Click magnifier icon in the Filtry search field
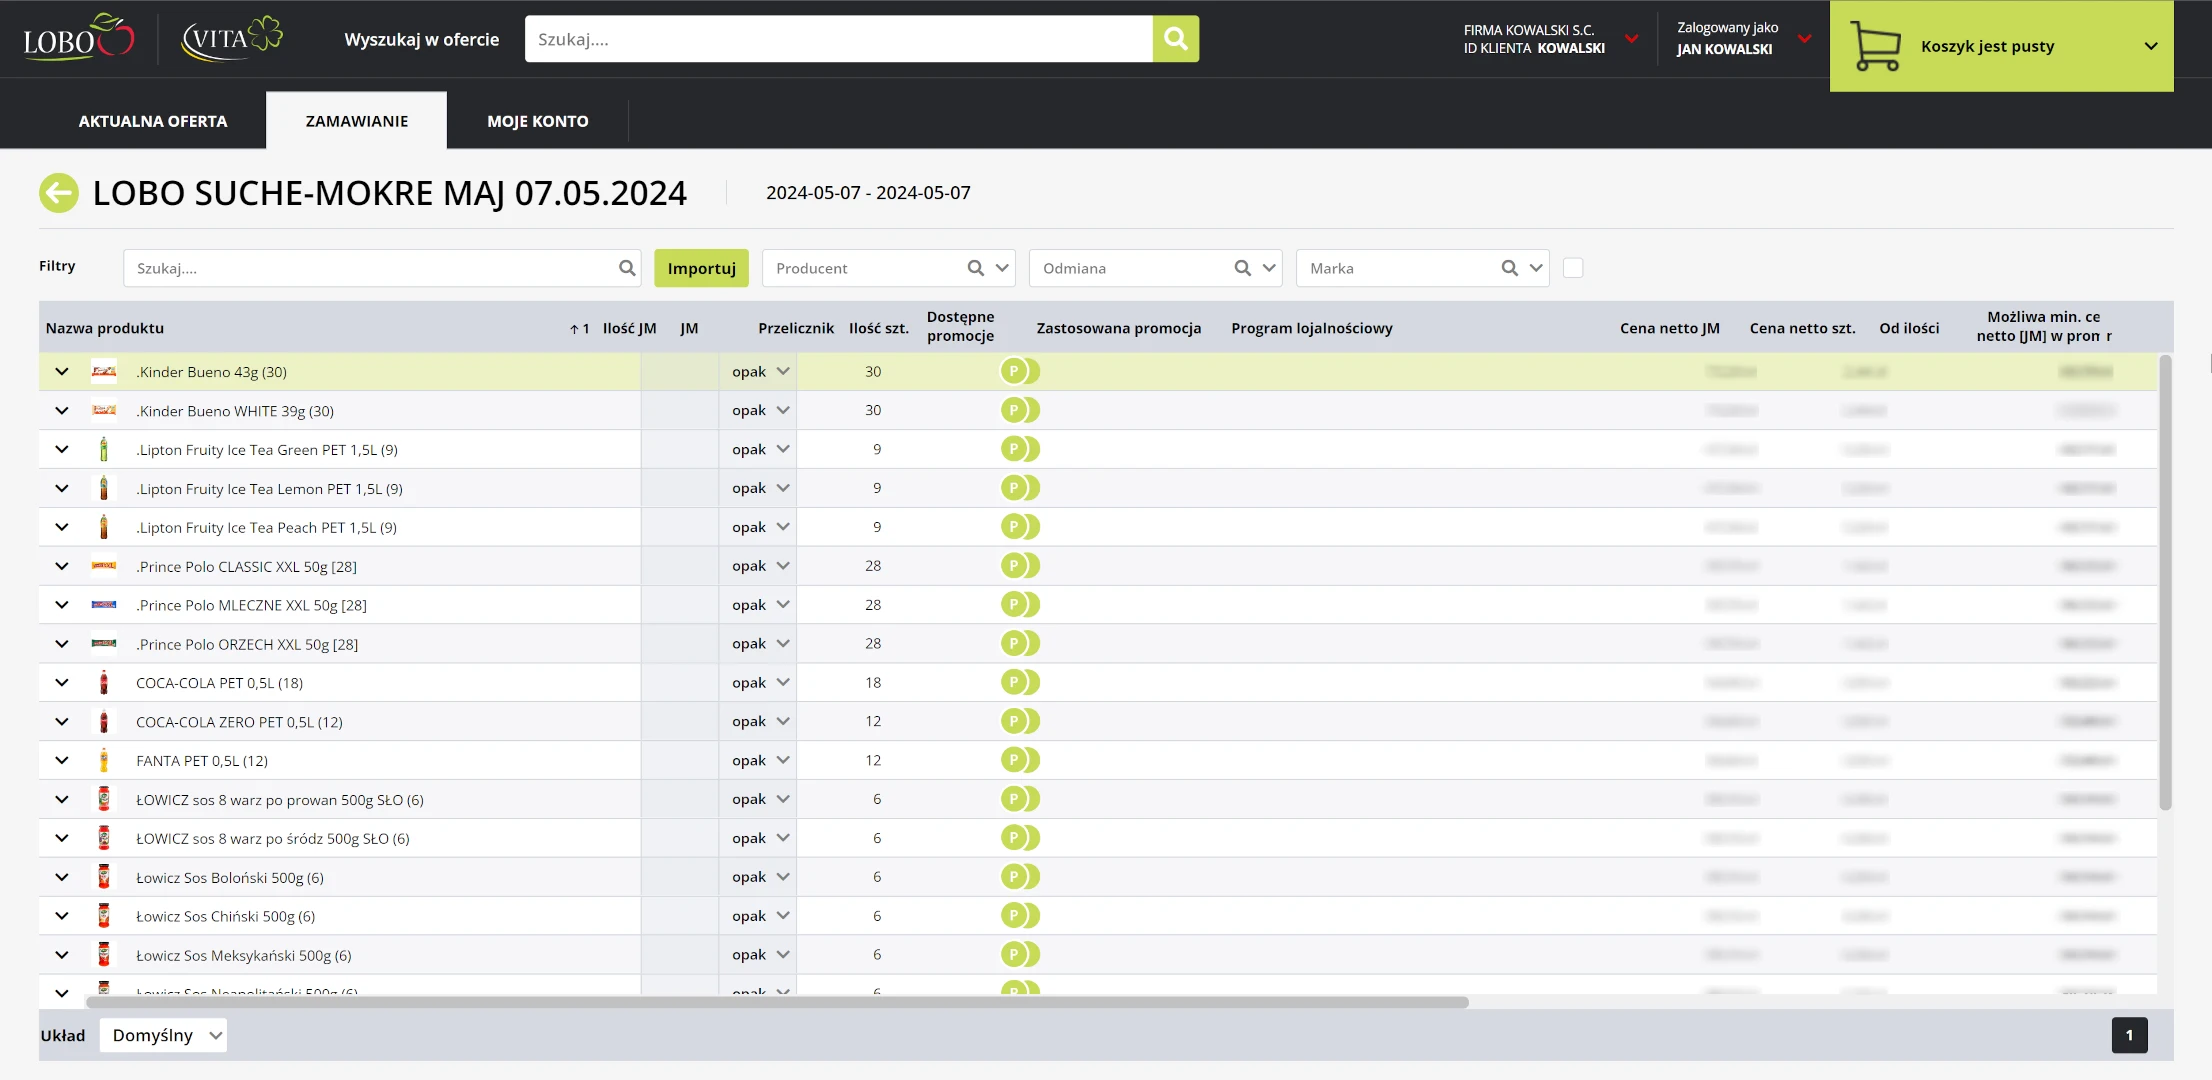 click(x=627, y=268)
